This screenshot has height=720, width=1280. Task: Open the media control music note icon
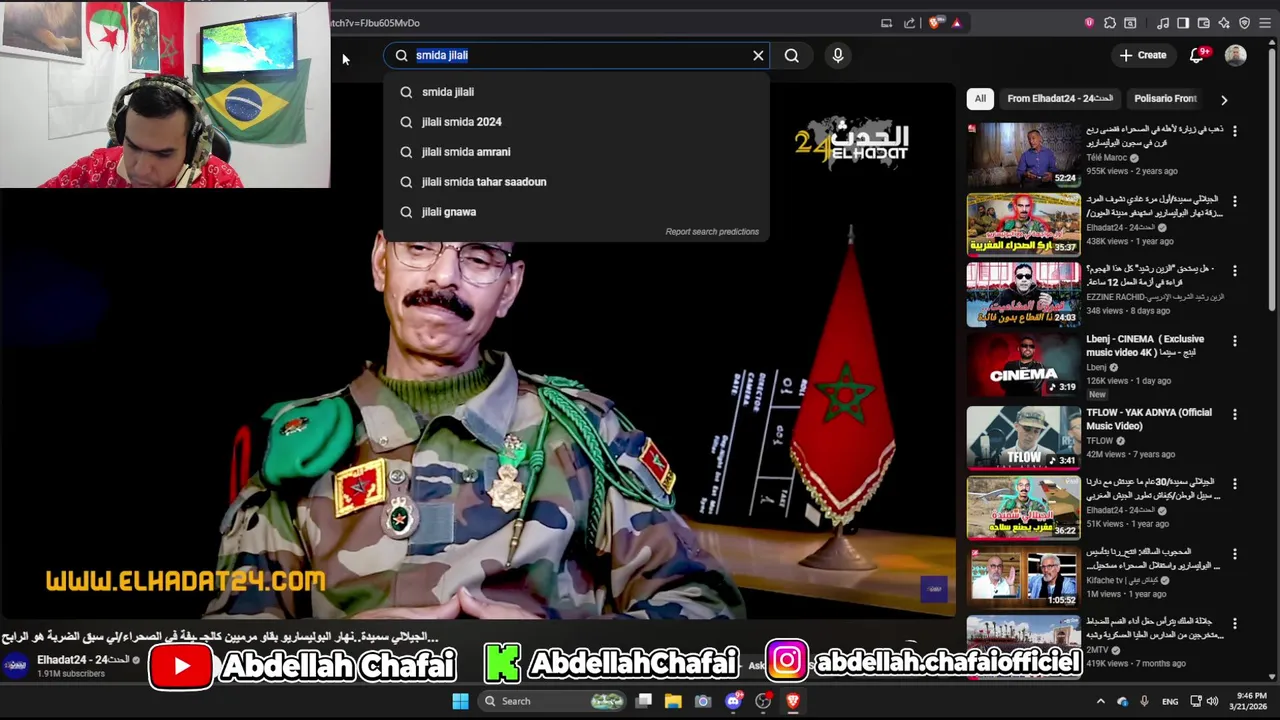pyautogui.click(x=1163, y=23)
